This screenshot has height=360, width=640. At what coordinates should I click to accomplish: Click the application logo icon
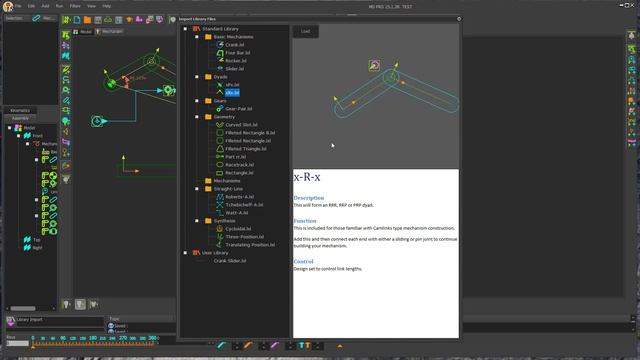pyautogui.click(x=8, y=6)
